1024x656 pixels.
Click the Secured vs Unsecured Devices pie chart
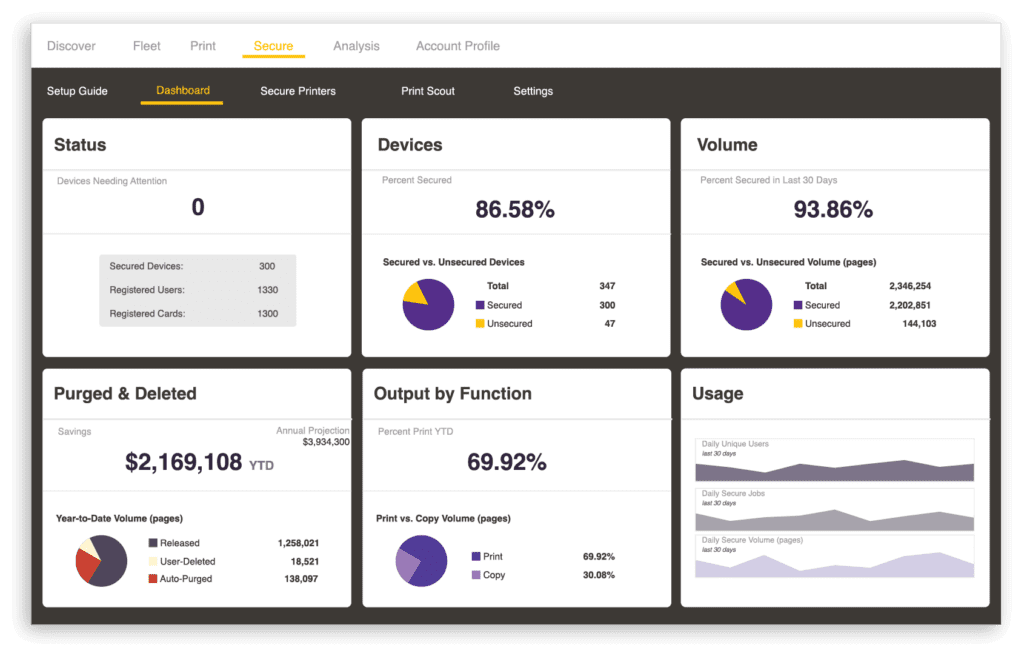[x=428, y=304]
